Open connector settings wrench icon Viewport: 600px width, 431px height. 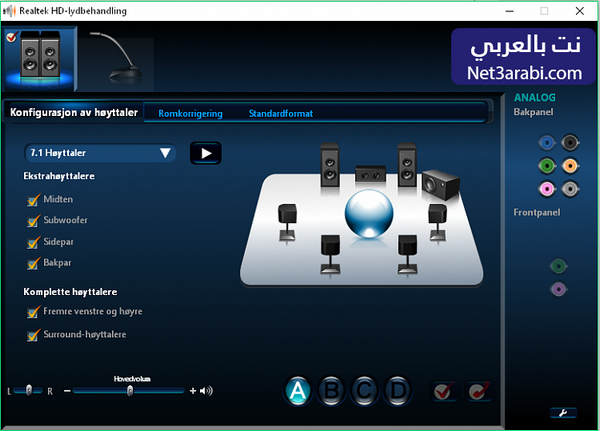pyautogui.click(x=563, y=413)
